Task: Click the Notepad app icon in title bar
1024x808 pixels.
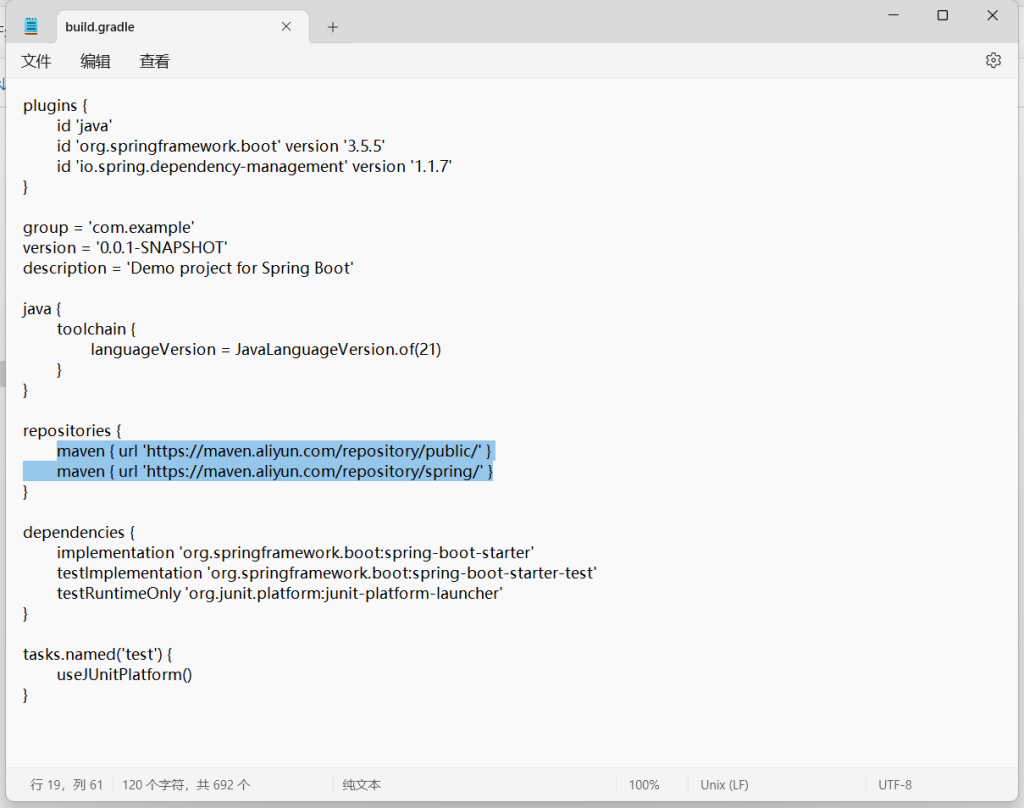Action: [31, 27]
